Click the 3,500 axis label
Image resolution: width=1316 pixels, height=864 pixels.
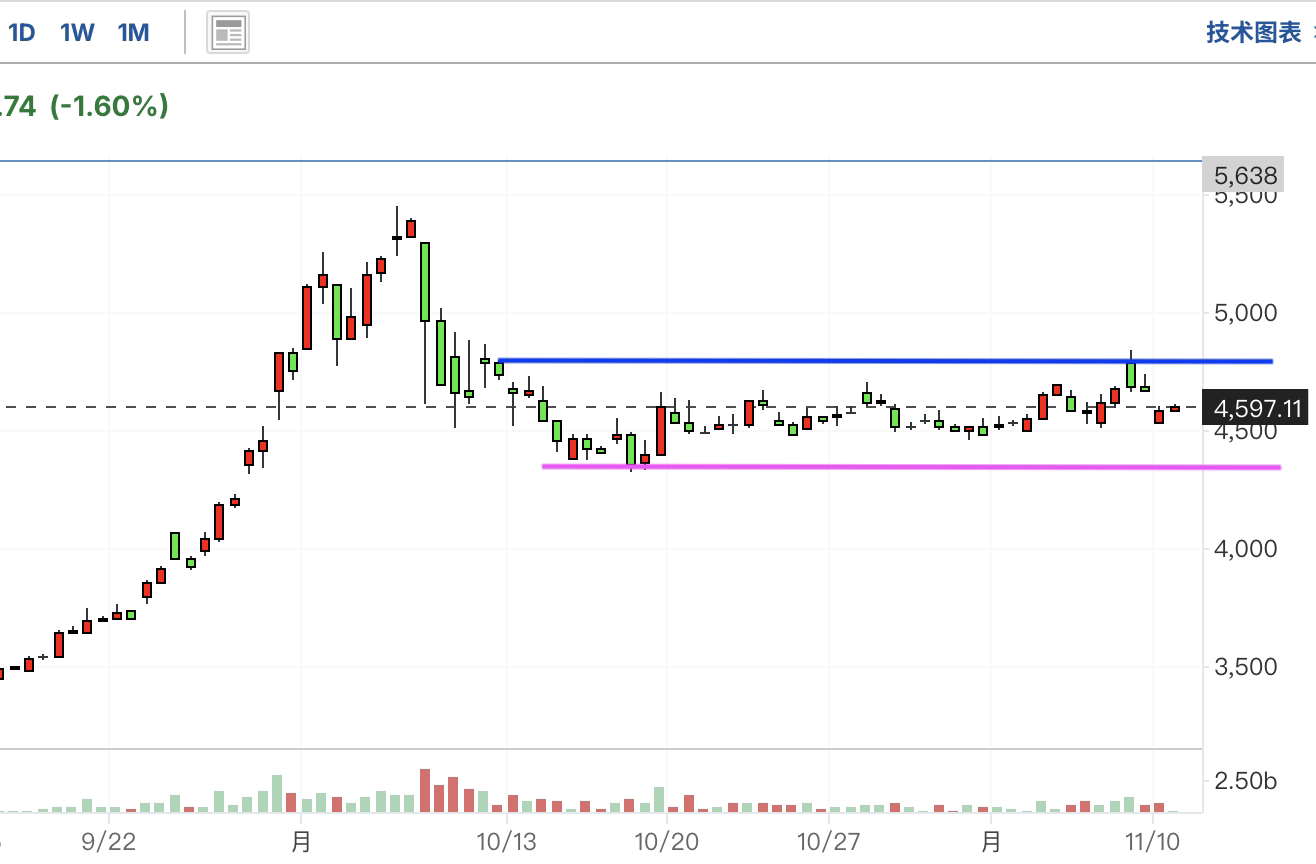pyautogui.click(x=1245, y=667)
